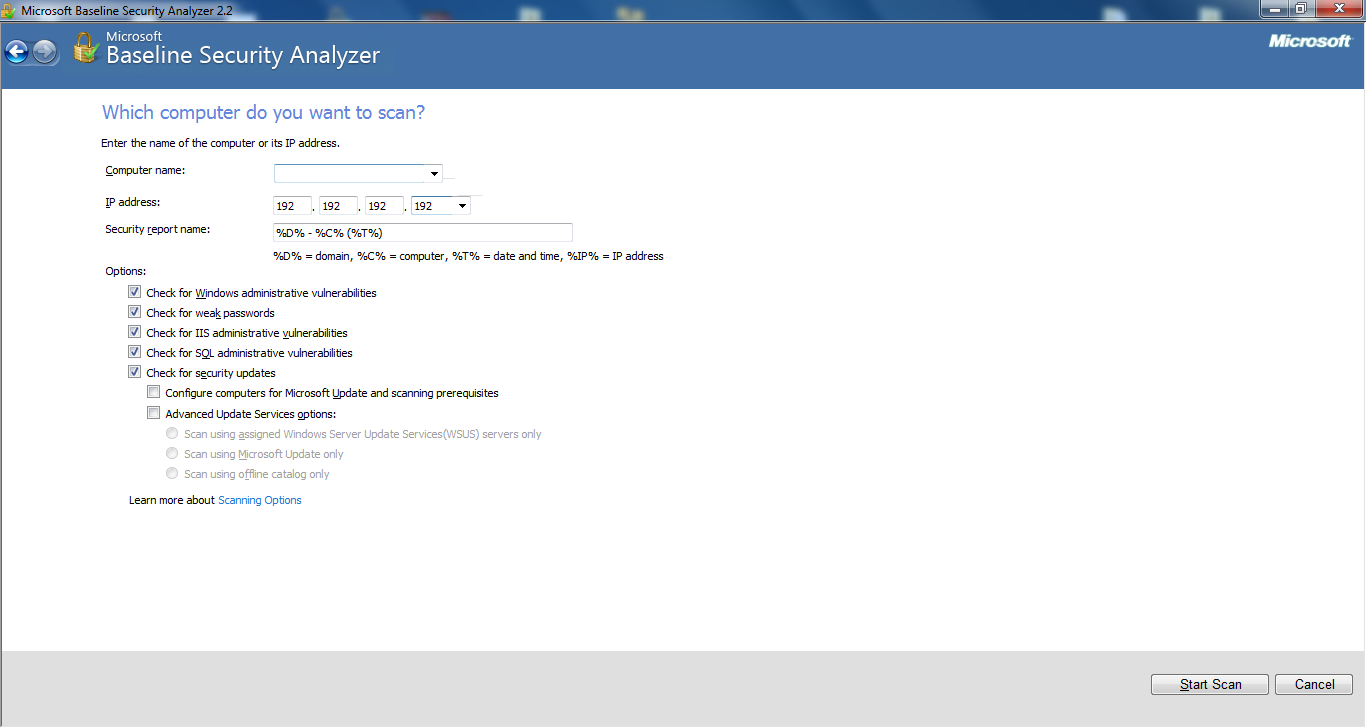
Task: Uncheck Check for Windows administrative vulnerabilities
Action: (x=135, y=293)
